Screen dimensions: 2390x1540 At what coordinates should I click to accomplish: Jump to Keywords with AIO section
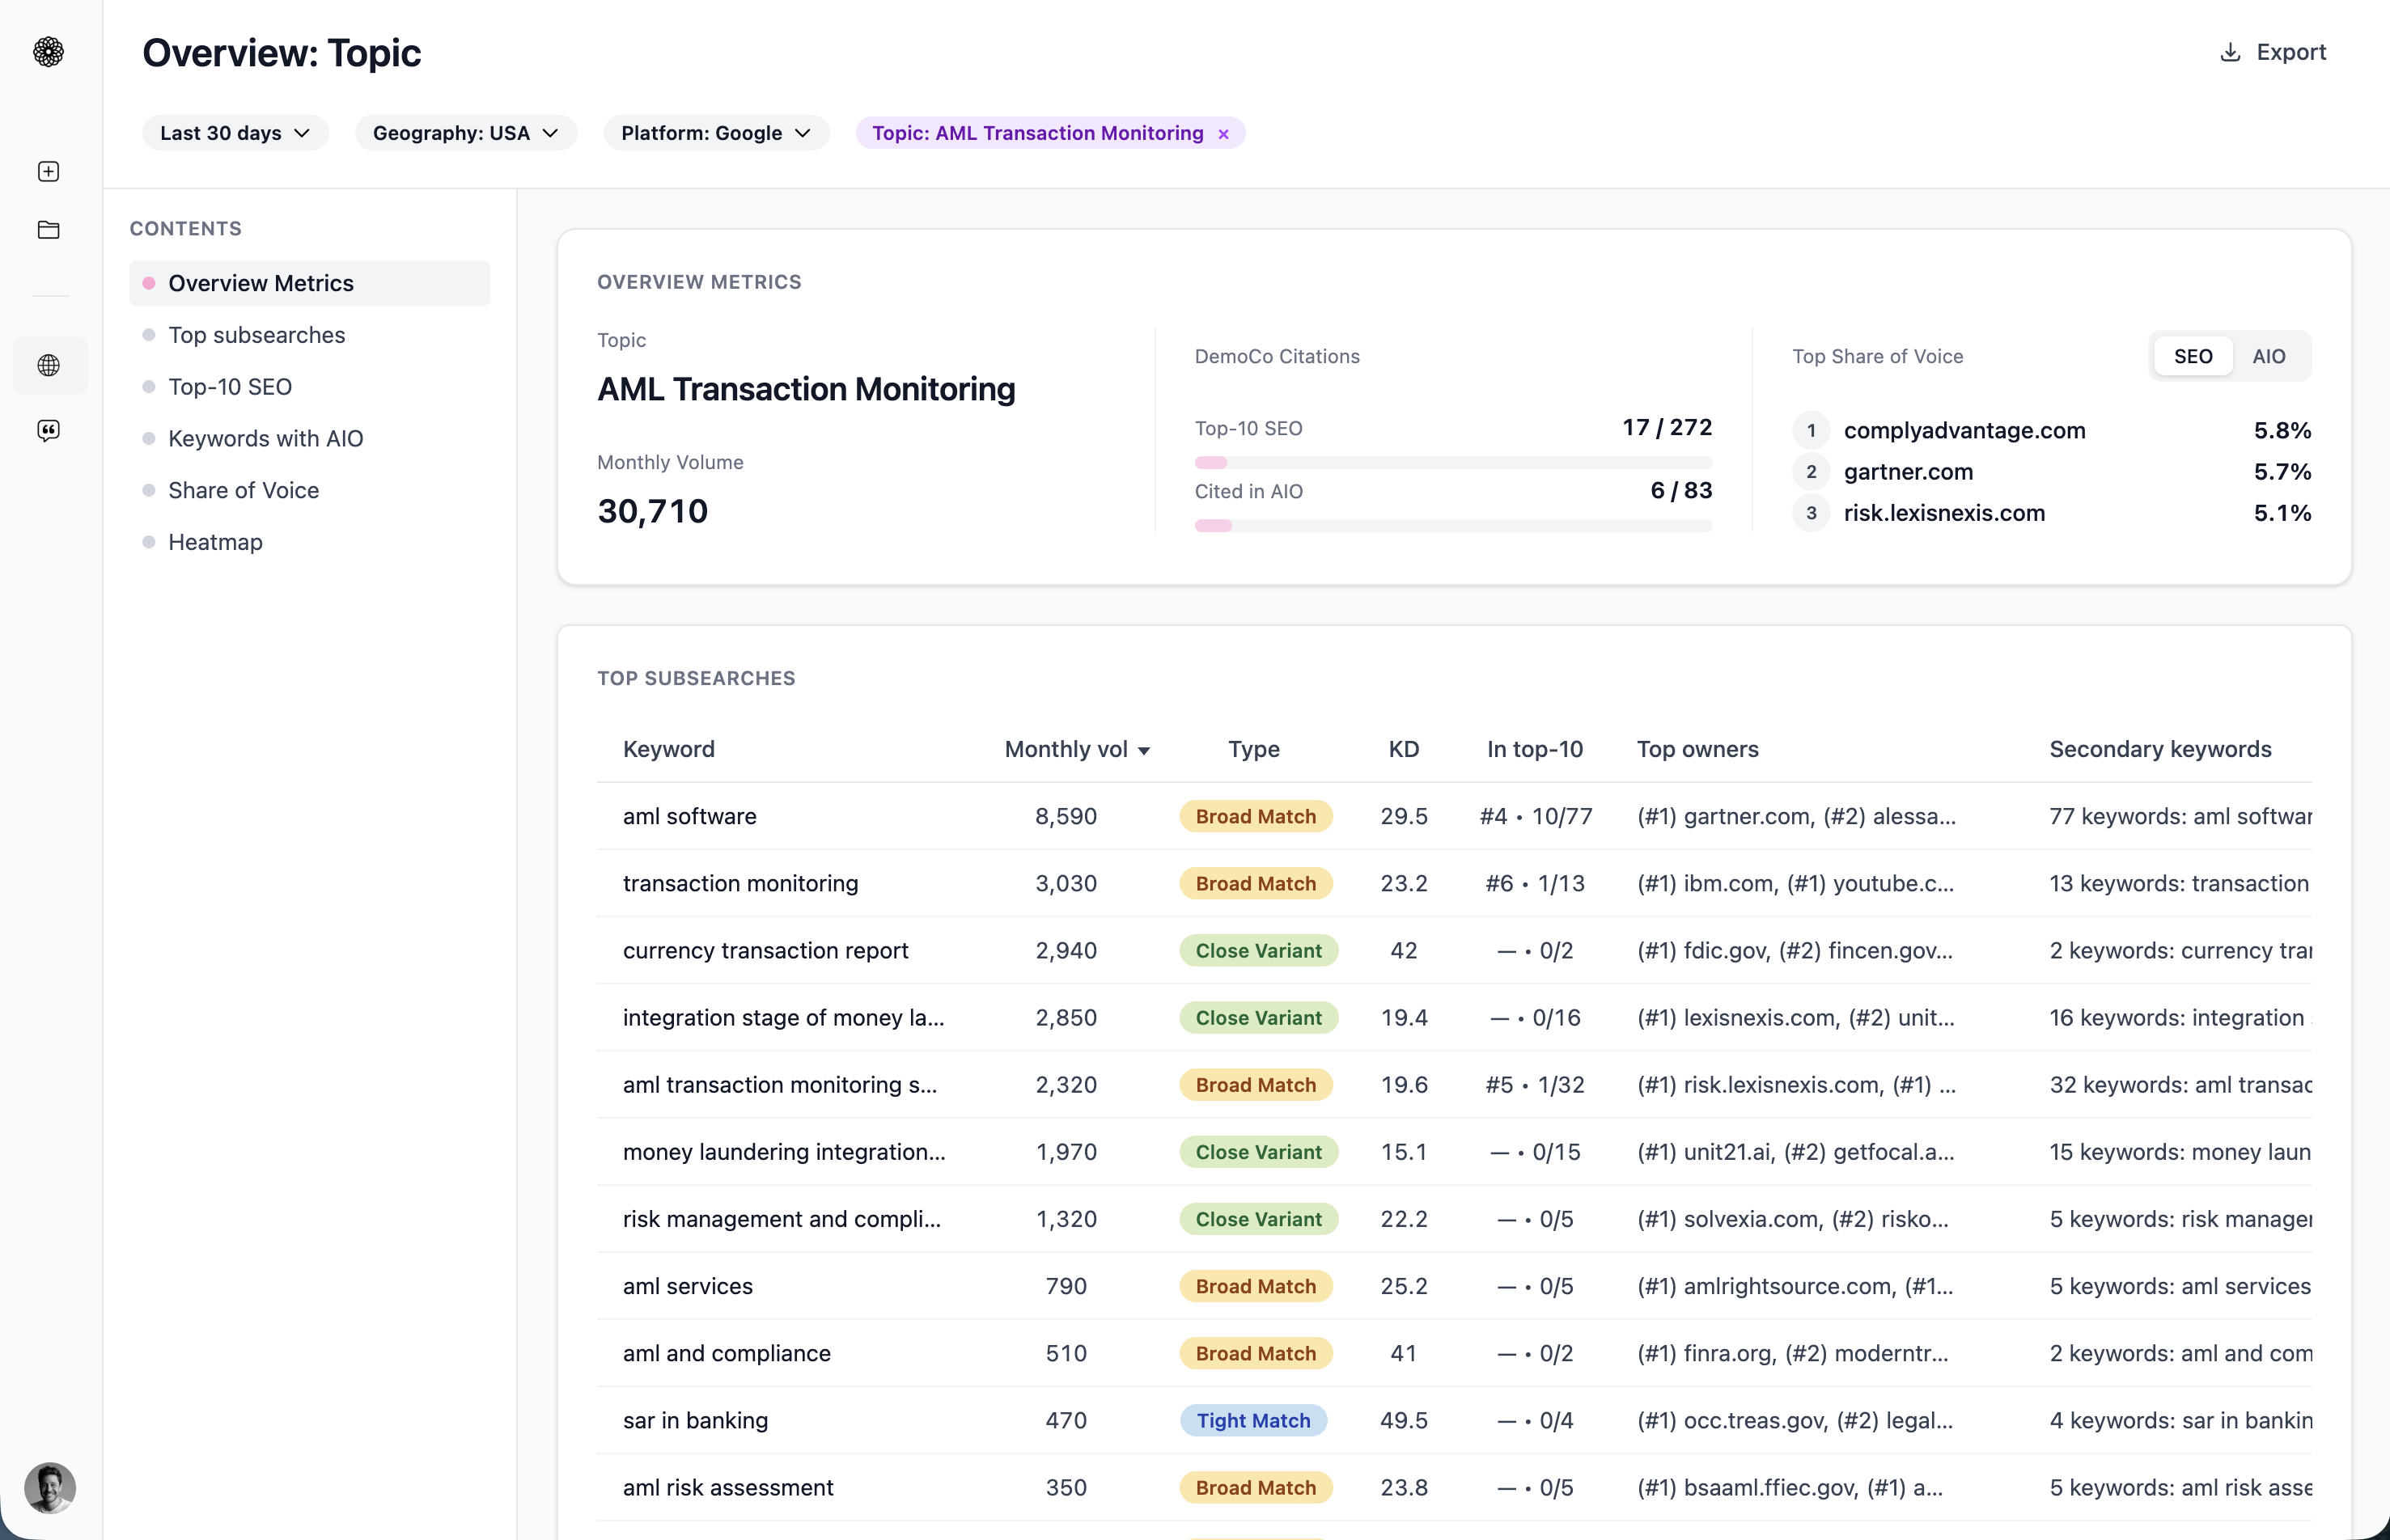coord(265,438)
